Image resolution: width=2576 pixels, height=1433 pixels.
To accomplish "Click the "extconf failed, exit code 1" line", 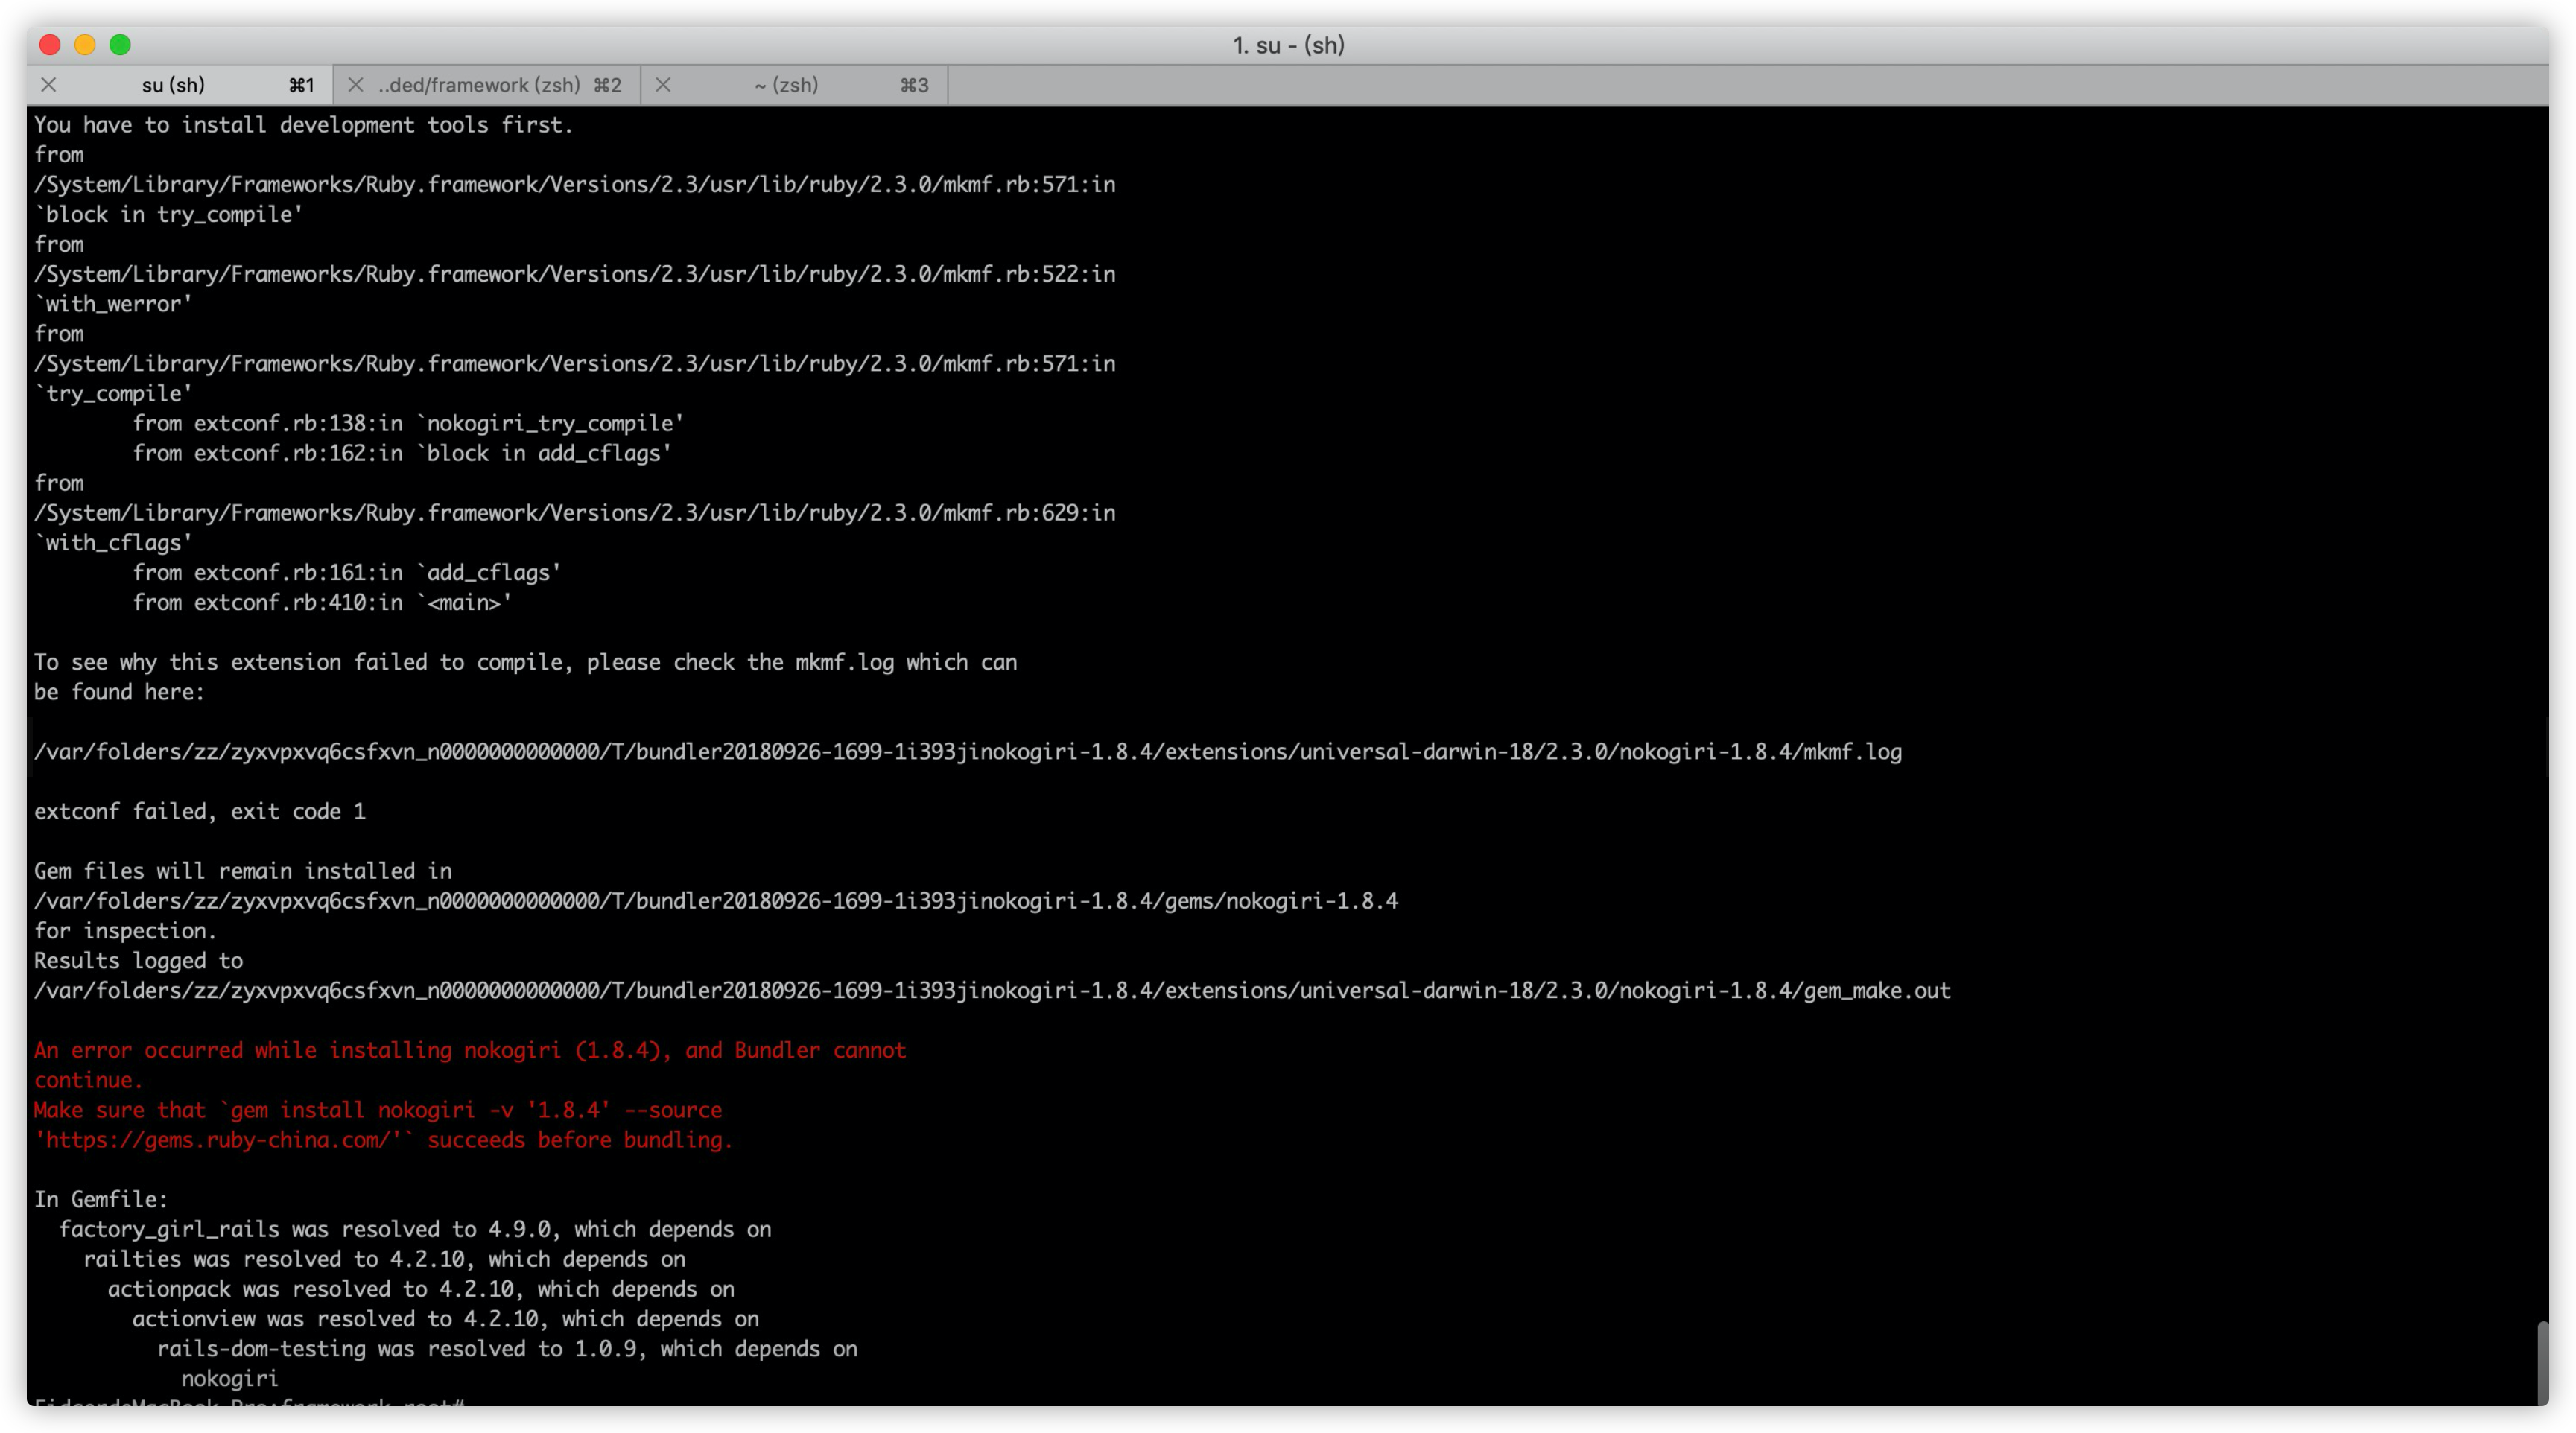I will (x=200, y=812).
